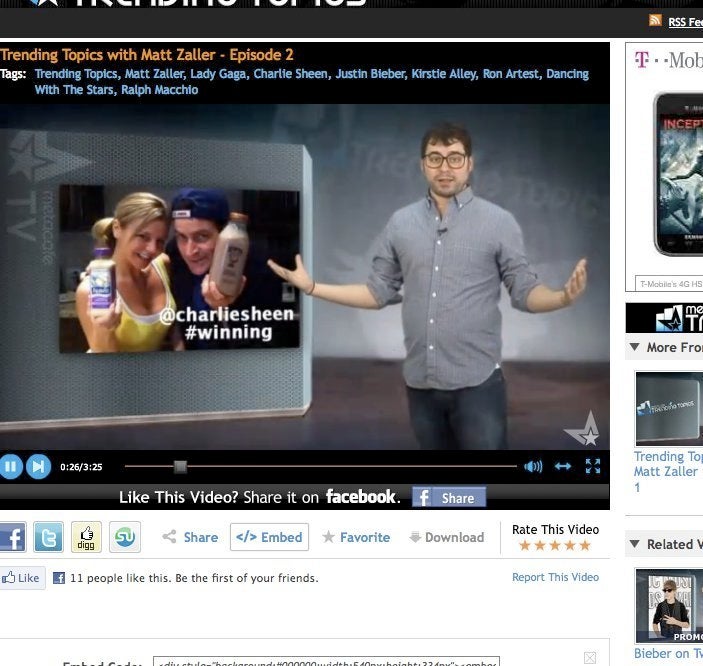Screen dimensions: 703x666
Task: Open the Ralph Macchio tag
Action: coord(160,90)
